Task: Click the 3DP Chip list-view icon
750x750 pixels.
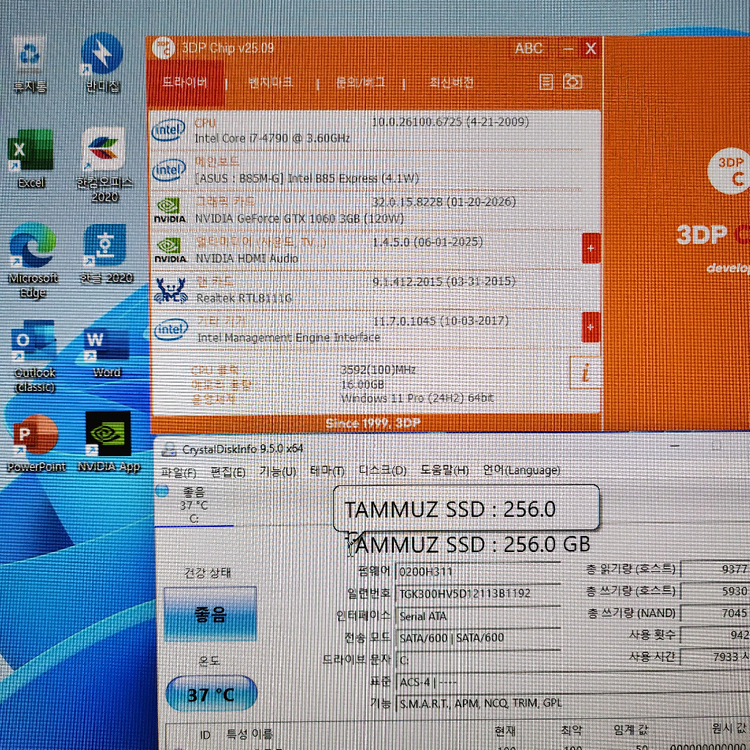Action: 546,82
